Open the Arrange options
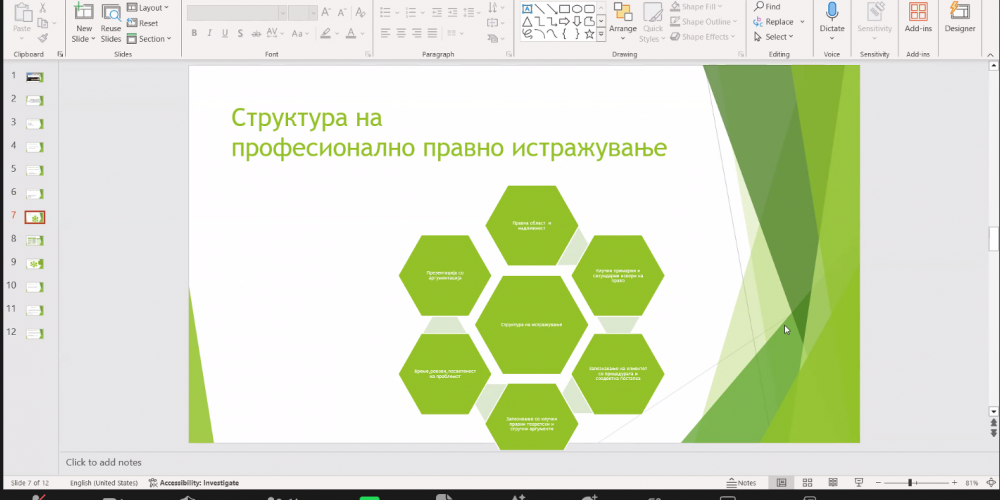Screen dimensions: 1000x500 (x=623, y=18)
